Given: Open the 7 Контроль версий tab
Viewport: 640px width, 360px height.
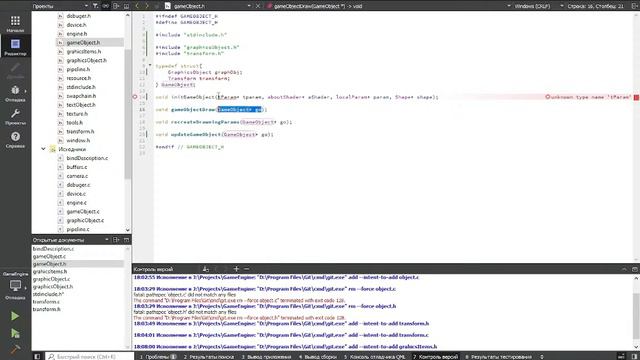Looking at the screenshot, I should pos(436,356).
